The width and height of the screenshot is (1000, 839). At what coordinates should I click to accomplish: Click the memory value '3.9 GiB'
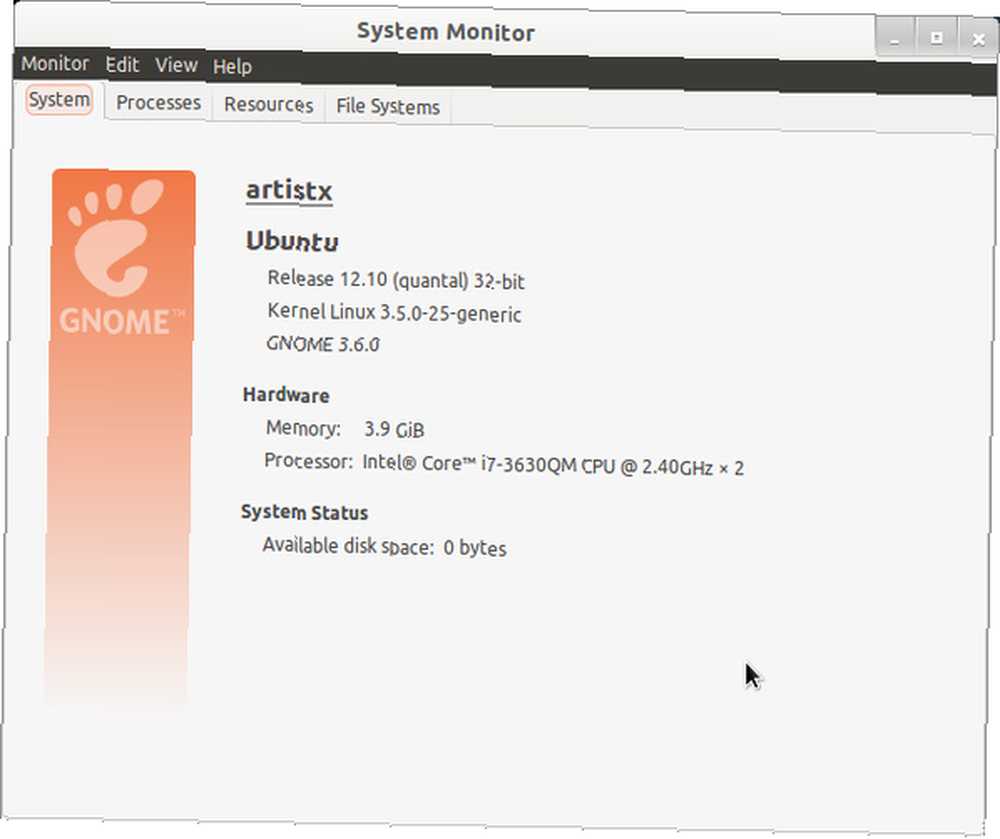coord(394,430)
